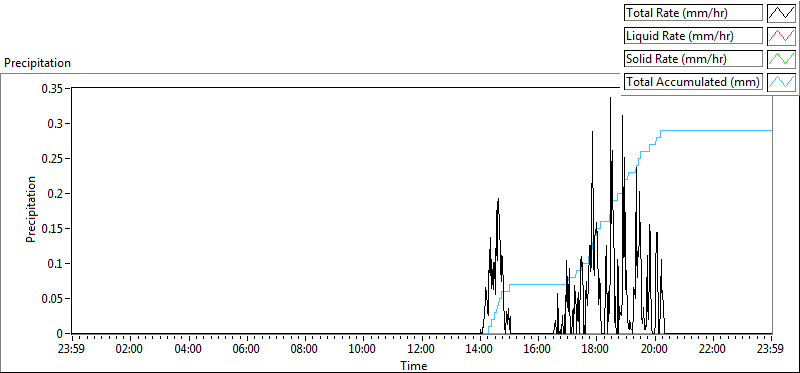The width and height of the screenshot is (800, 373).
Task: Click the 12:00 time axis label
Action: 422,349
